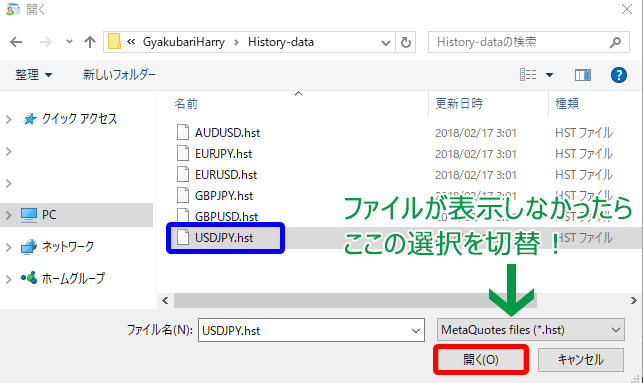Click the folder icon in address bar

114,42
